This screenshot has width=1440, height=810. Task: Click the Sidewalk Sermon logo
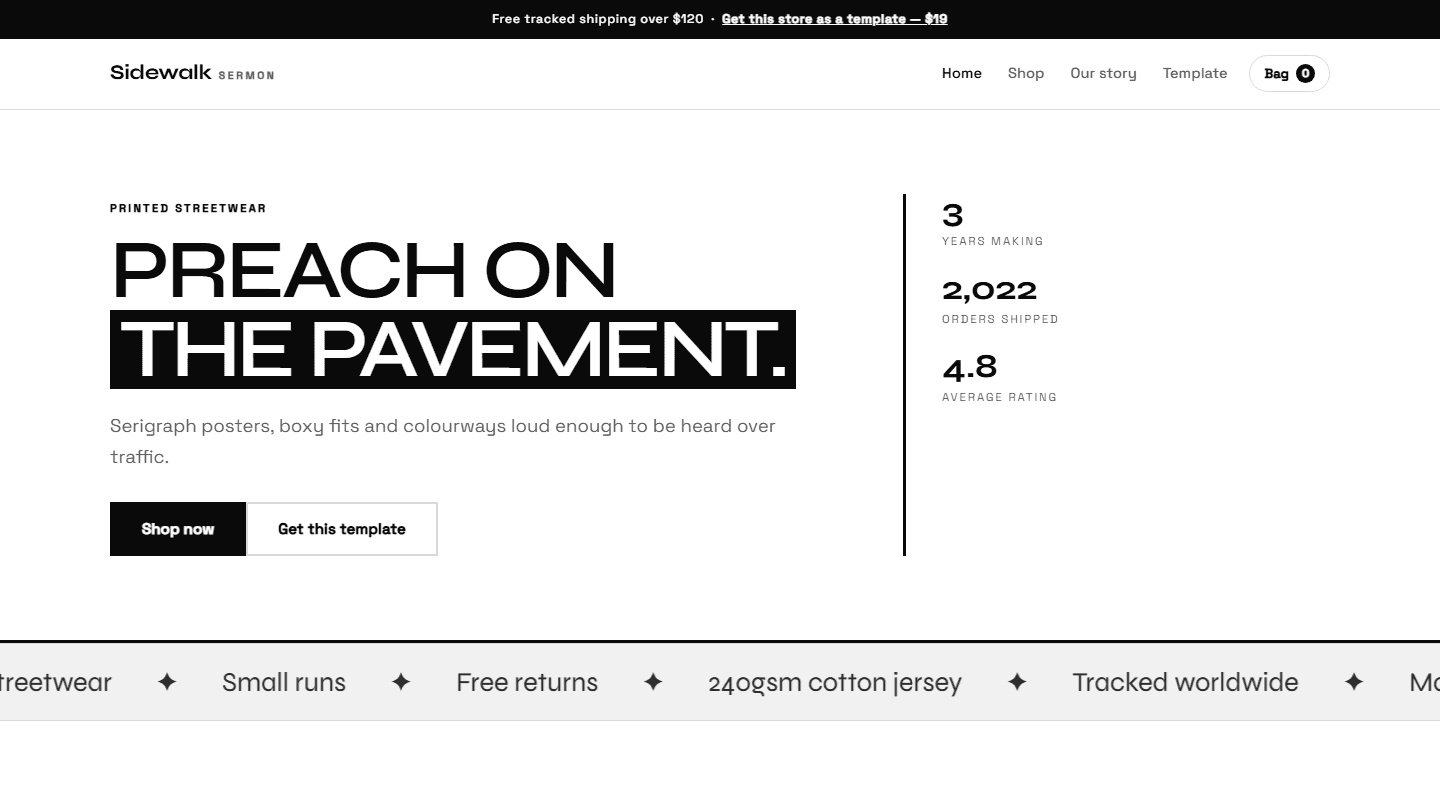click(x=192, y=73)
